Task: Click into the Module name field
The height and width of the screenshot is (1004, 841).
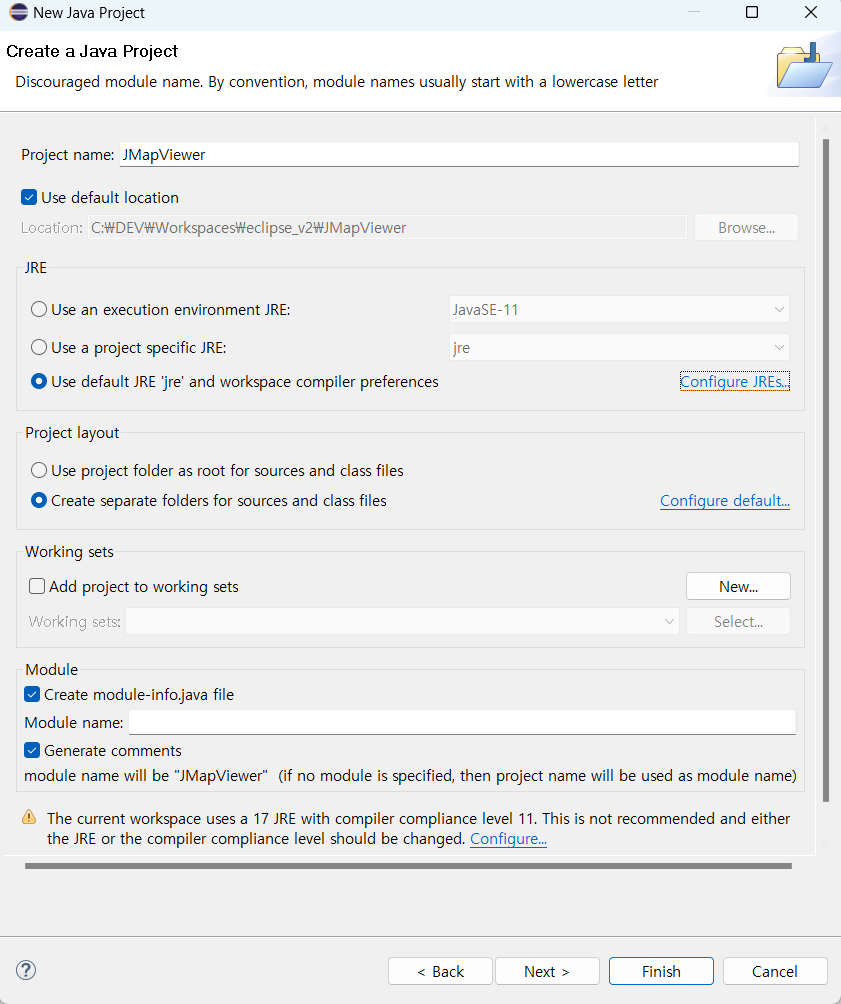Action: (462, 722)
